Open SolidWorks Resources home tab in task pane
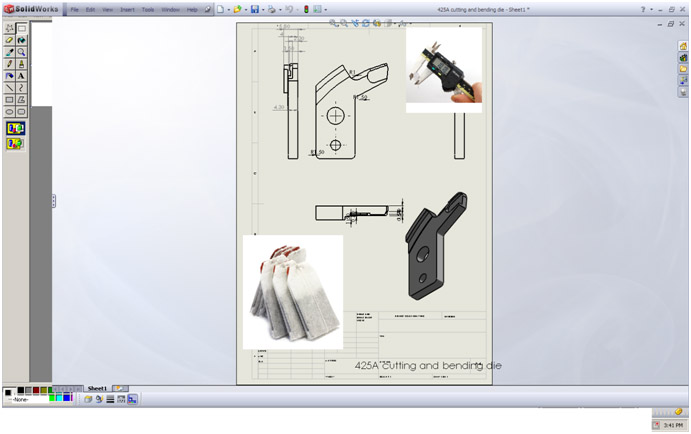Screen dimensions: 691x434 683,46
